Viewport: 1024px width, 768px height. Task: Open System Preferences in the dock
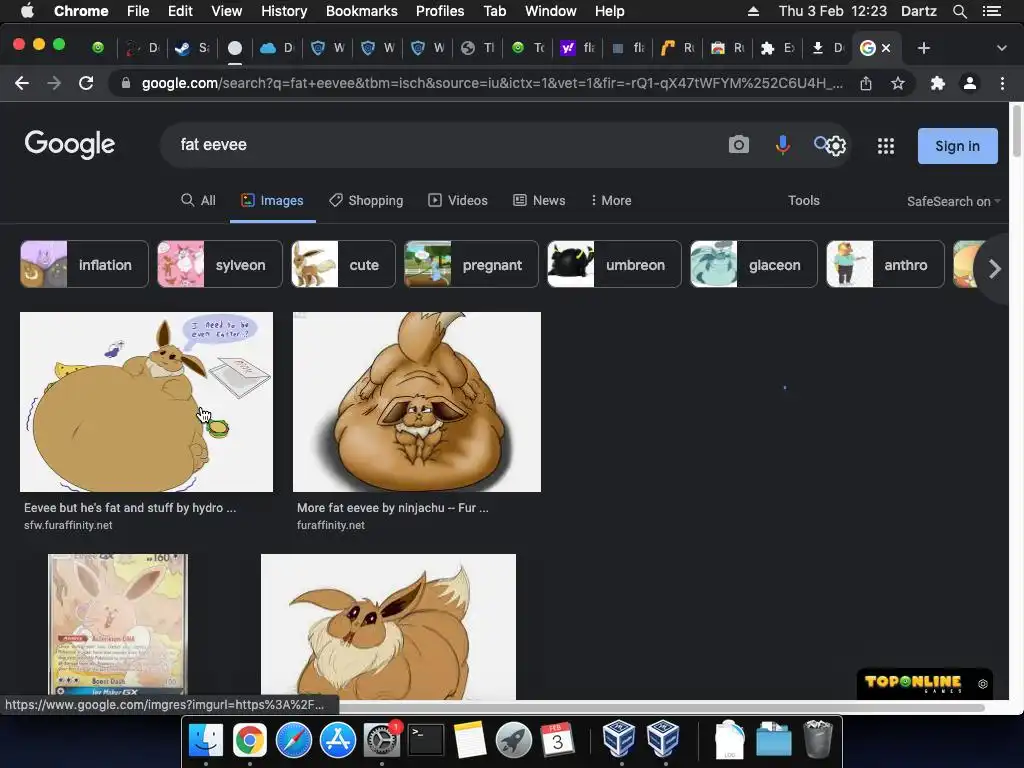(381, 740)
